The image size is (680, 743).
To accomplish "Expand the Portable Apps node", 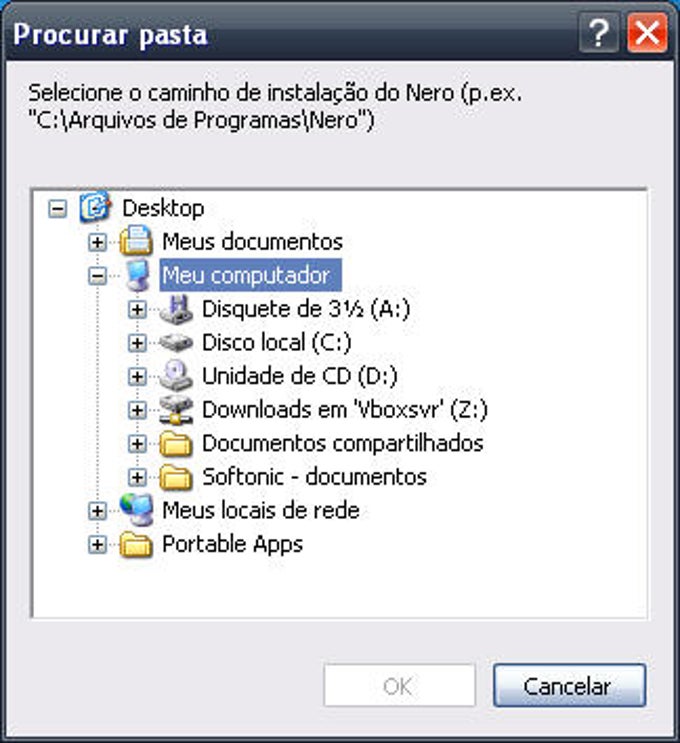I will coord(97,544).
